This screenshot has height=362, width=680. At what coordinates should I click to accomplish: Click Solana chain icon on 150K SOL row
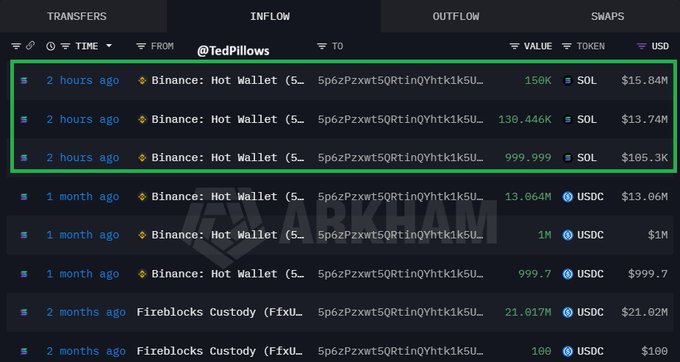pyautogui.click(x=24, y=81)
